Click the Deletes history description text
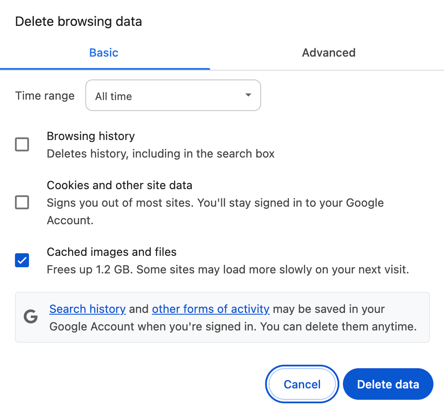 click(x=160, y=154)
